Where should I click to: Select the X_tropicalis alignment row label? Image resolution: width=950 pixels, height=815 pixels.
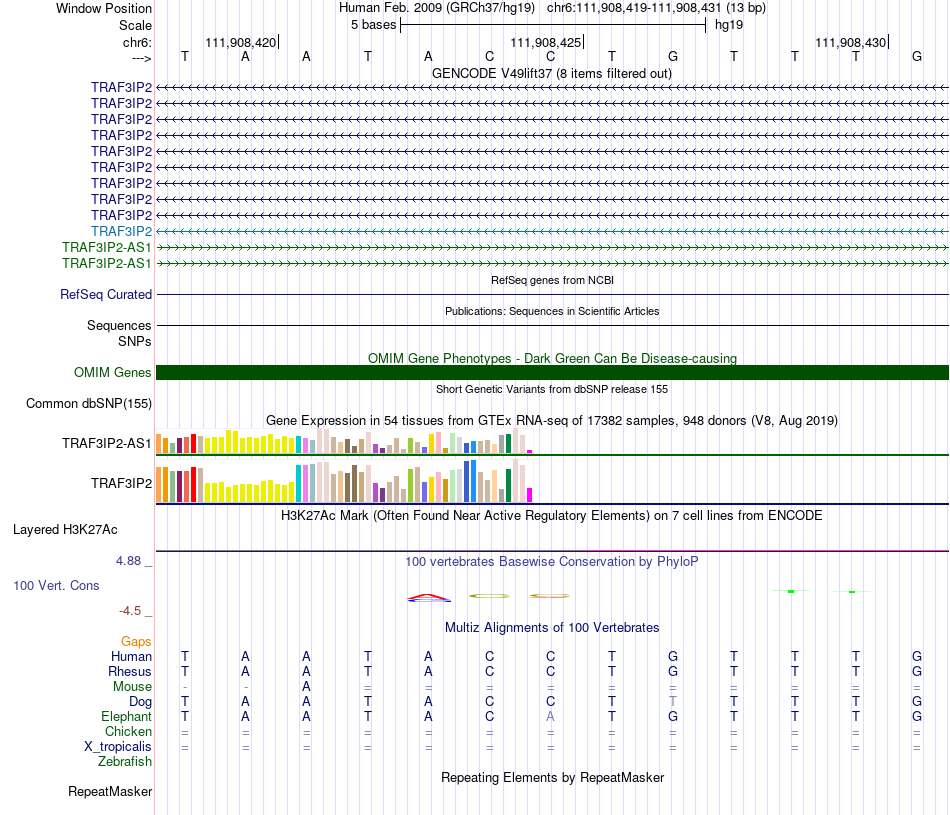tap(118, 747)
